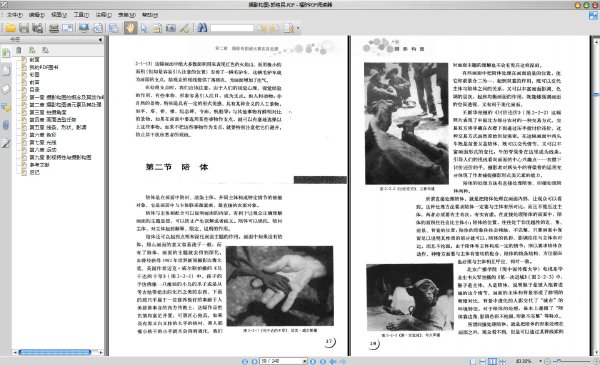Open the 帮助 (Help) menu
Screen dimensions: 600x366
(x=150, y=15)
